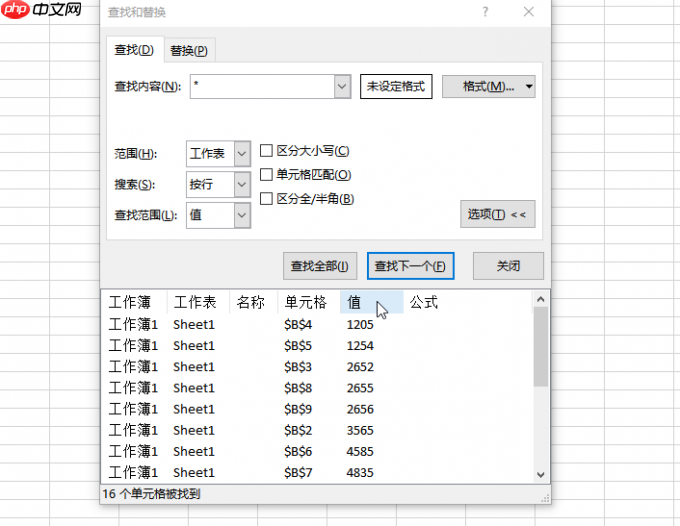
Task: Enable the 单元格匹配(O) checkbox
Action: [266, 175]
